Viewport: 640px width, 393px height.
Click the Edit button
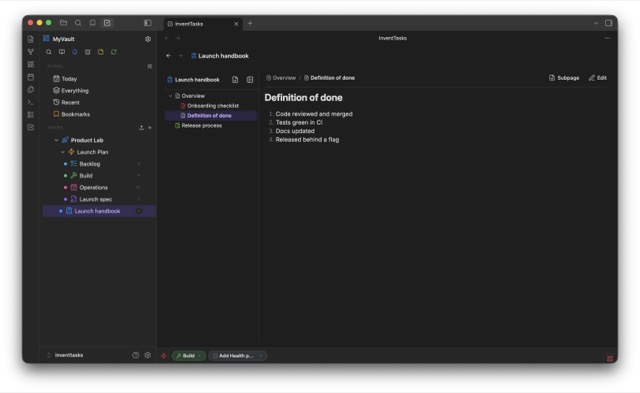[598, 78]
